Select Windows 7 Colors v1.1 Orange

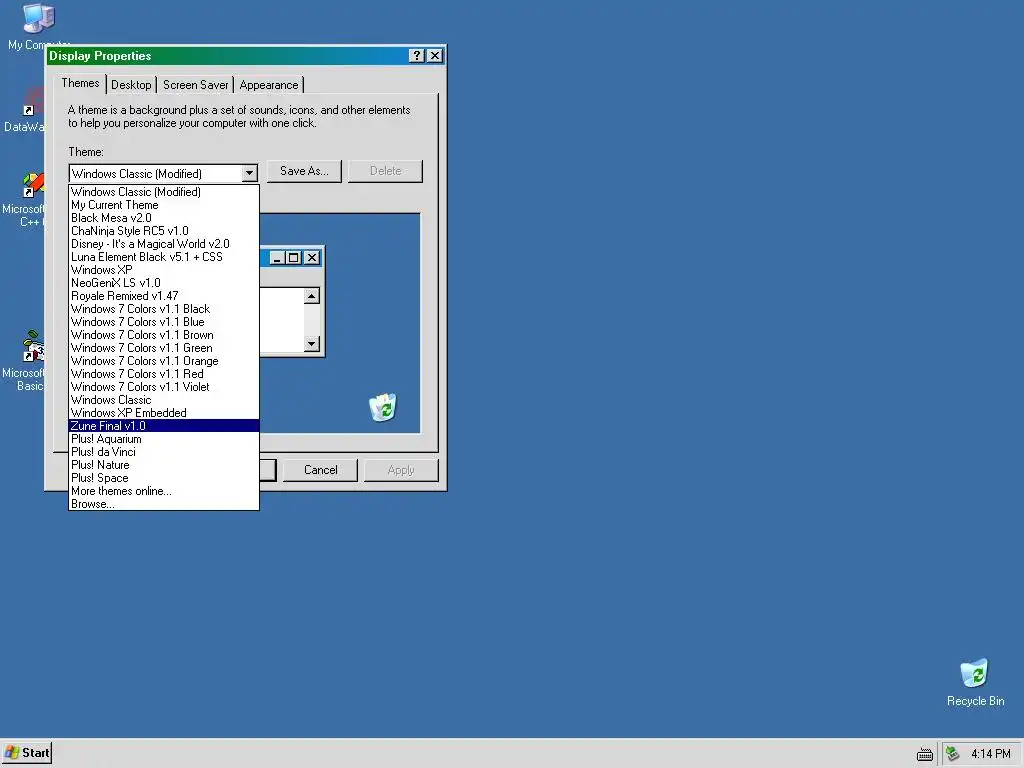coord(164,361)
